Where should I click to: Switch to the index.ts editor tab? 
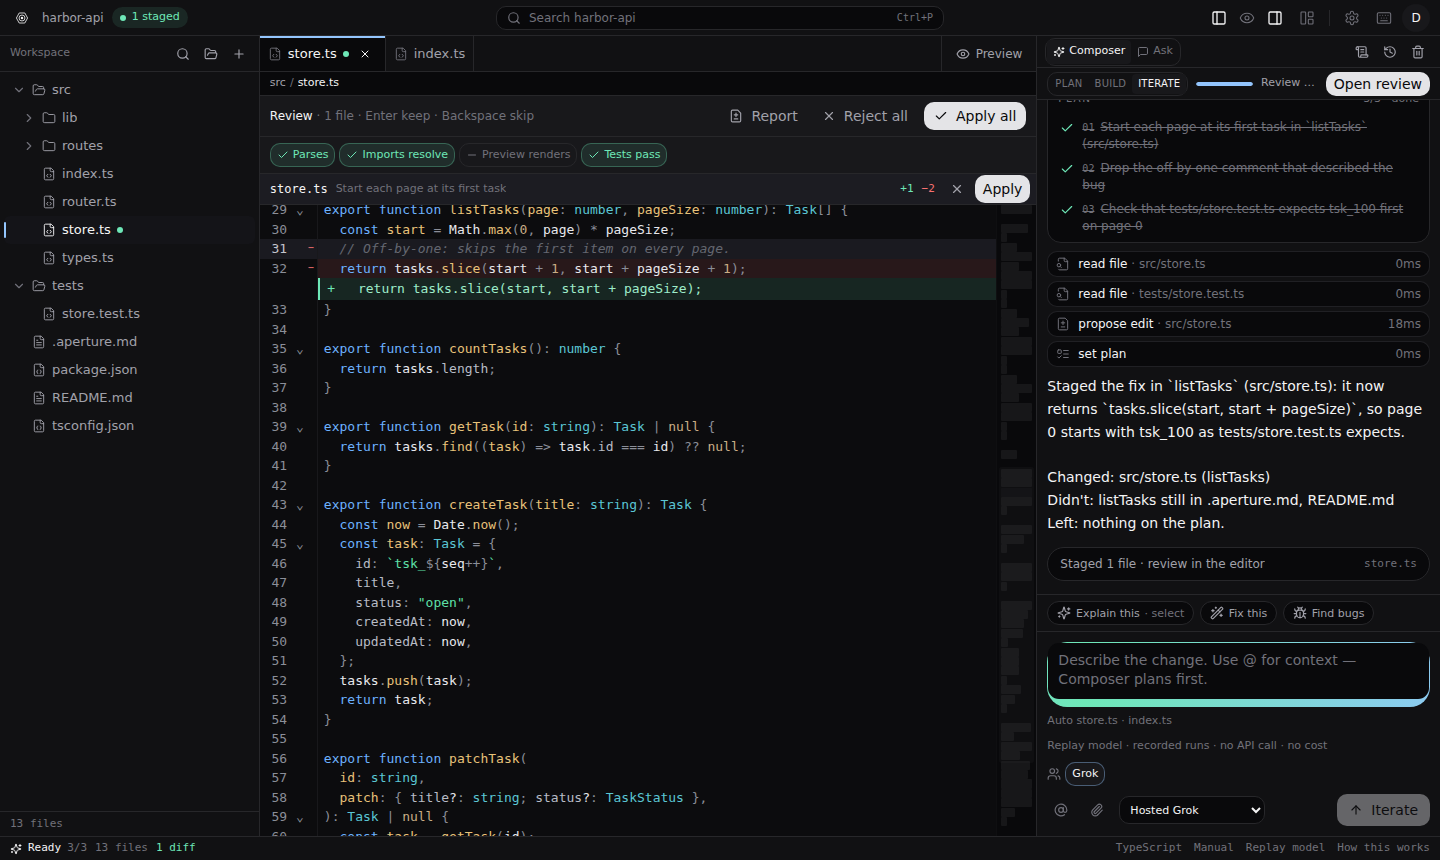coord(430,54)
